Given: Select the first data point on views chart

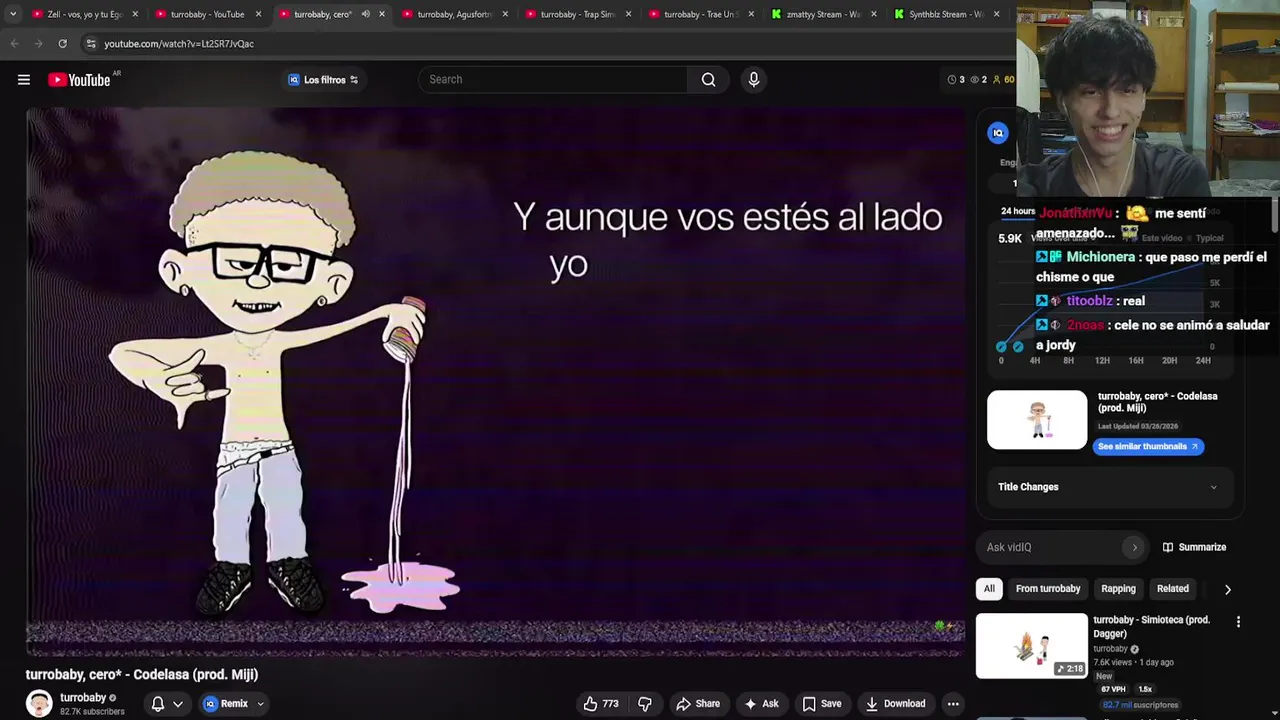Looking at the screenshot, I should click(x=1001, y=347).
